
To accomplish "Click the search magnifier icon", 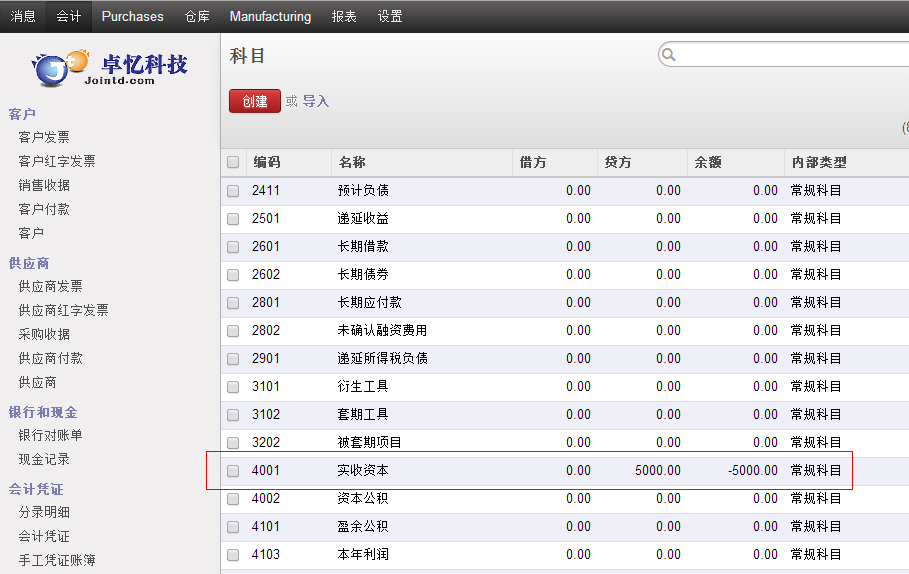I will pos(670,55).
